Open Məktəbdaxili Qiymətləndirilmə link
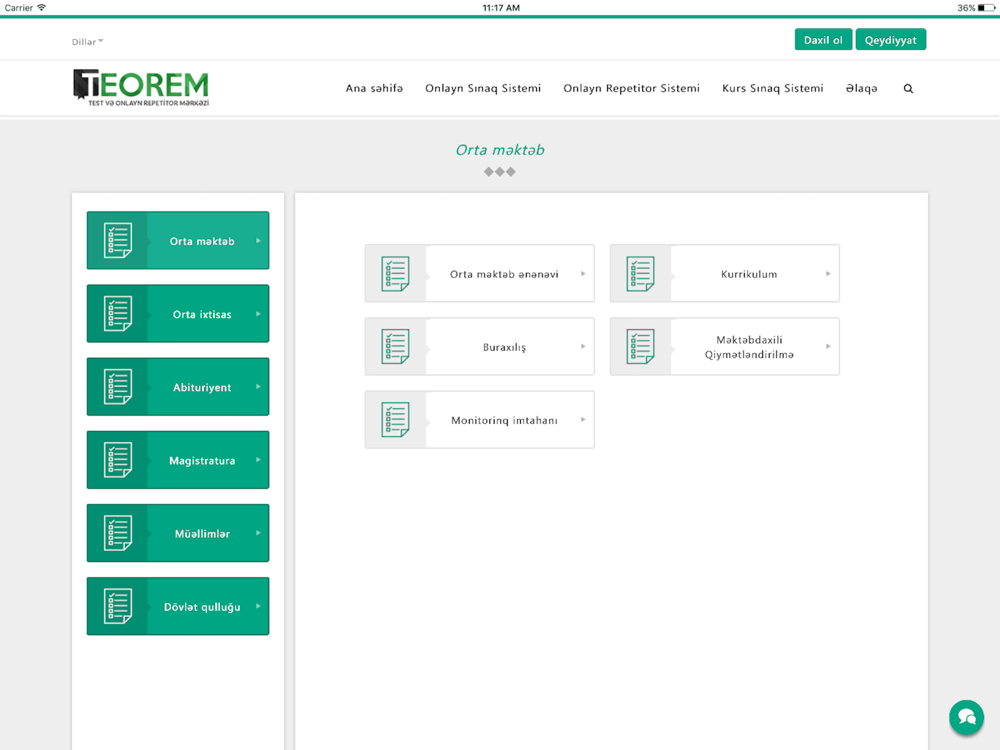This screenshot has width=1000, height=750. point(749,347)
